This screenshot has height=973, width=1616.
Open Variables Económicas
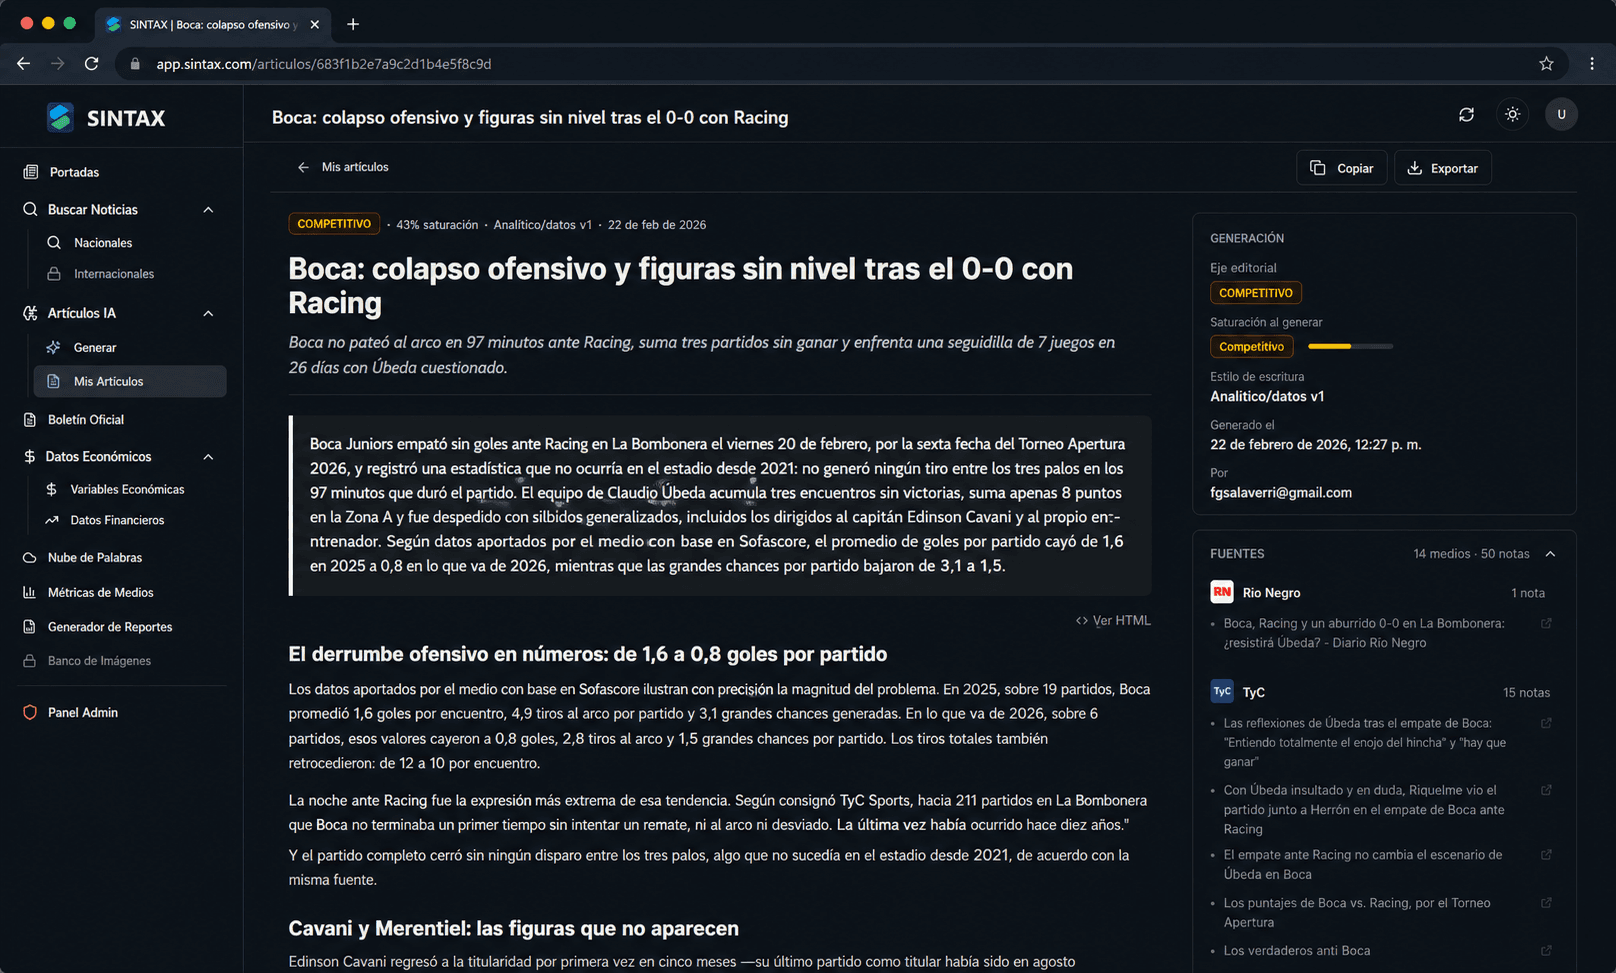click(x=127, y=490)
